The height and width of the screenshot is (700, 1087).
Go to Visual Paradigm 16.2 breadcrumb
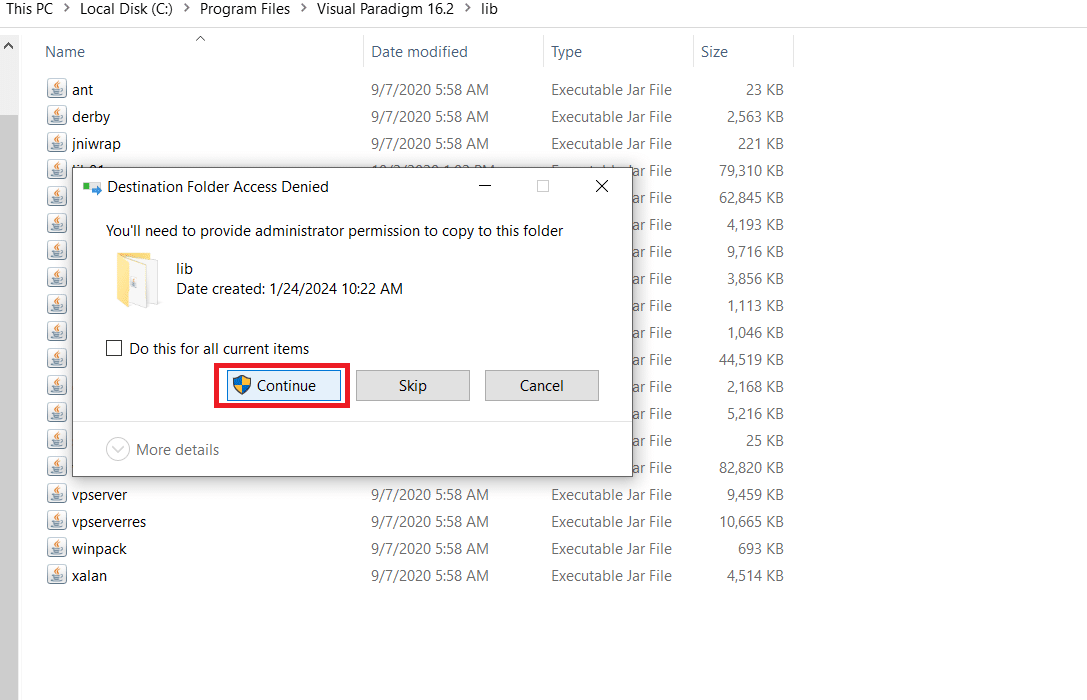pos(385,9)
